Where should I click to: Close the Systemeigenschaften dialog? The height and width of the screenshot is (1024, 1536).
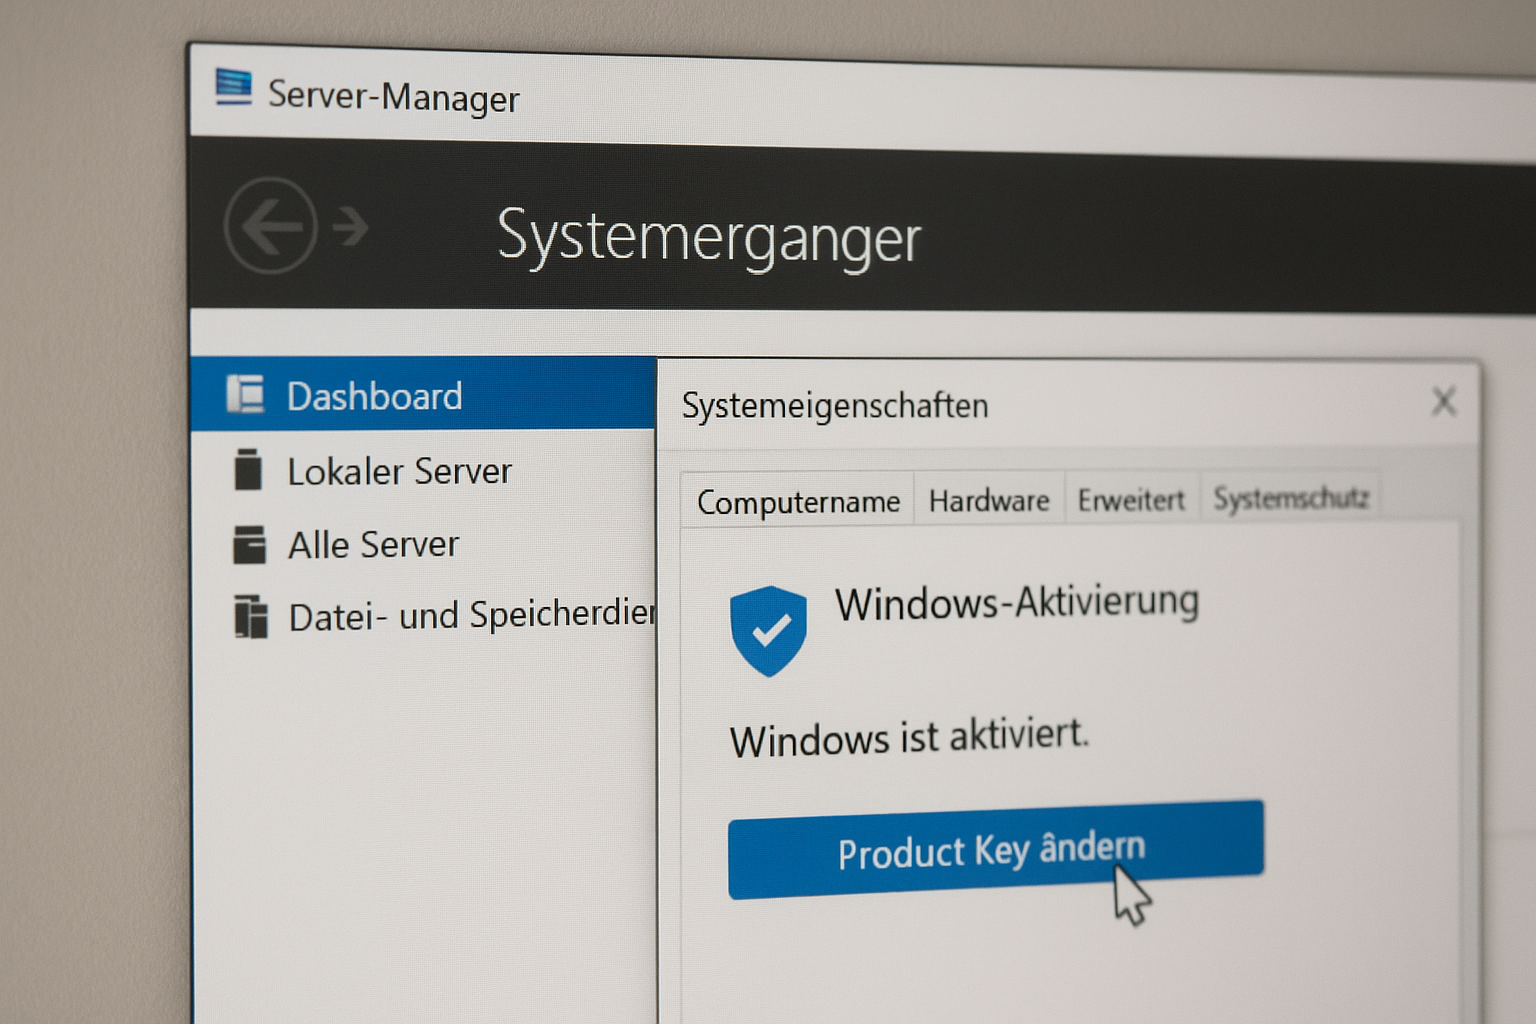click(x=1443, y=401)
